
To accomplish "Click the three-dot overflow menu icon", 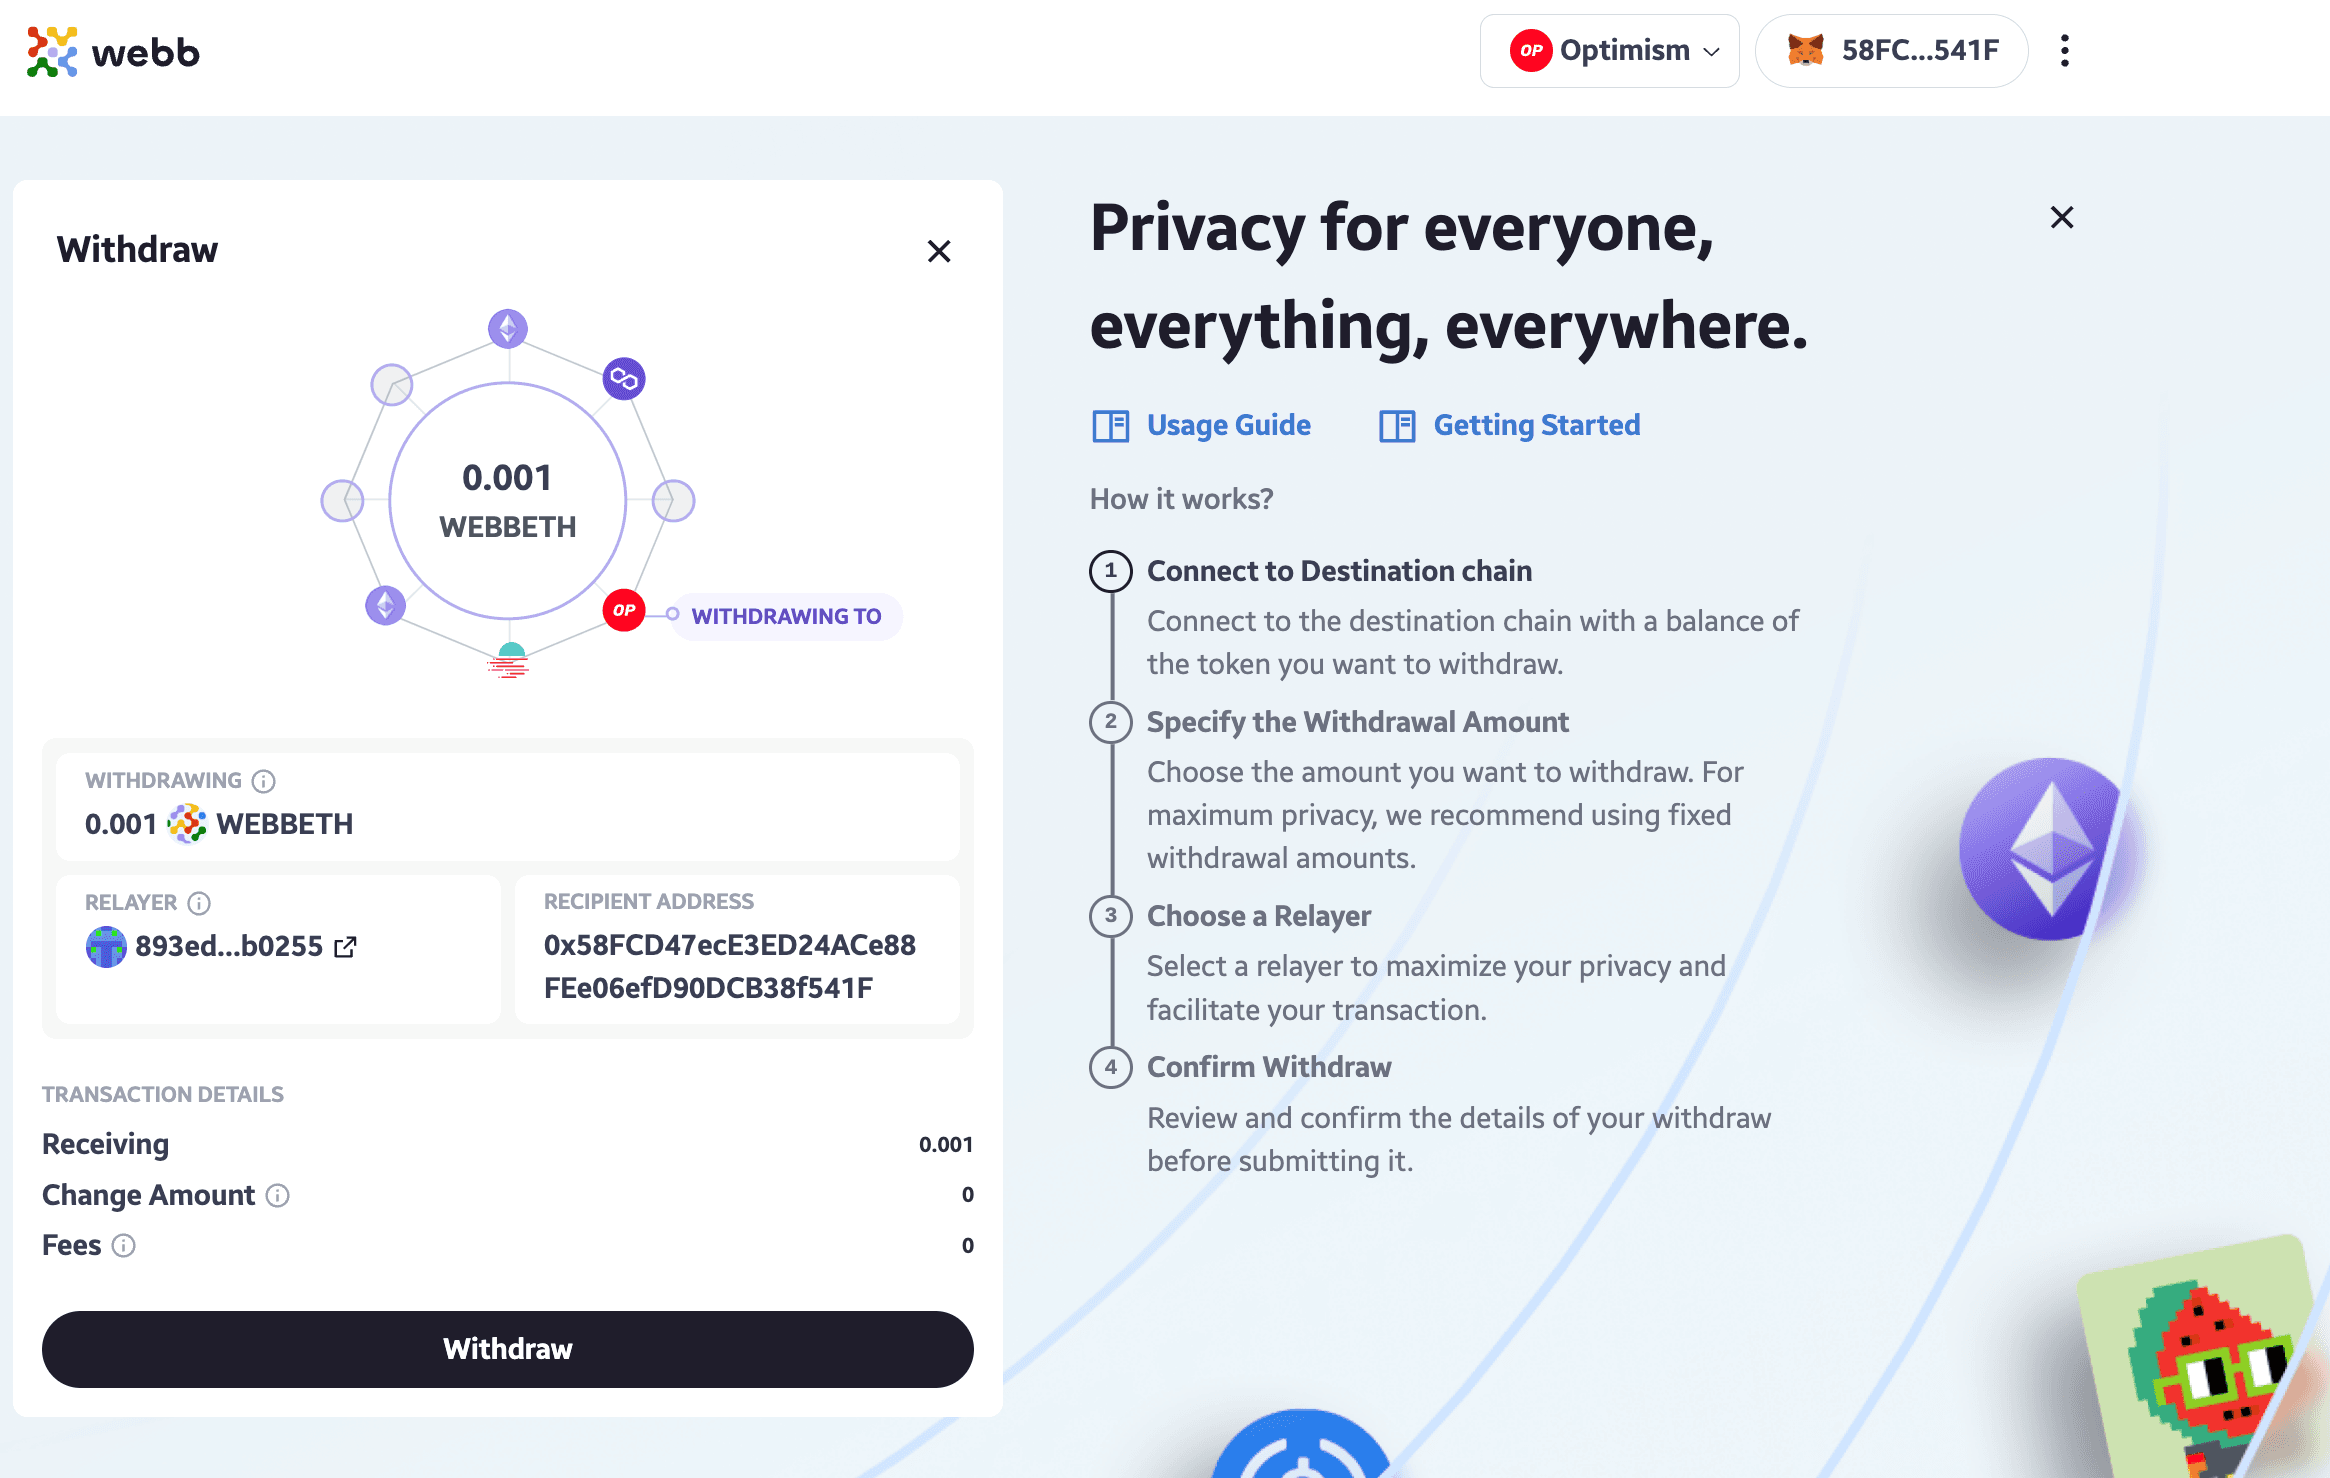I will tap(2065, 51).
